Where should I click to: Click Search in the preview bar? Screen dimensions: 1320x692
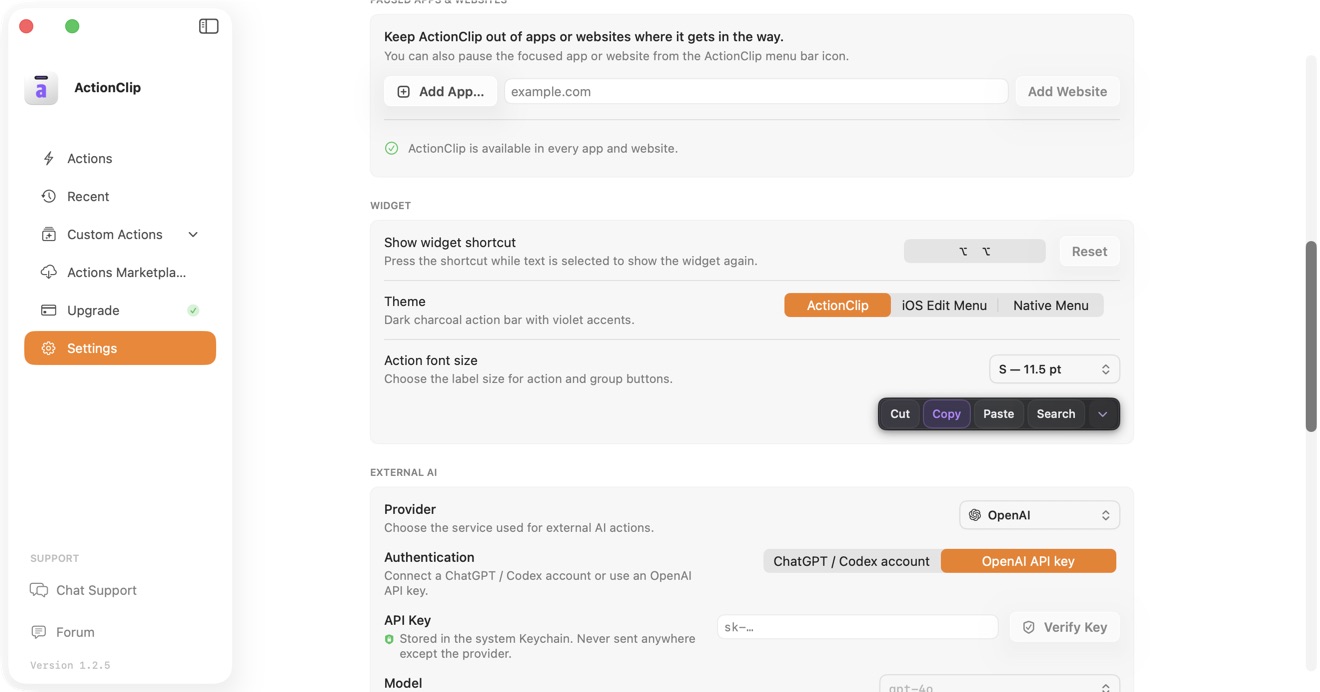(1055, 415)
